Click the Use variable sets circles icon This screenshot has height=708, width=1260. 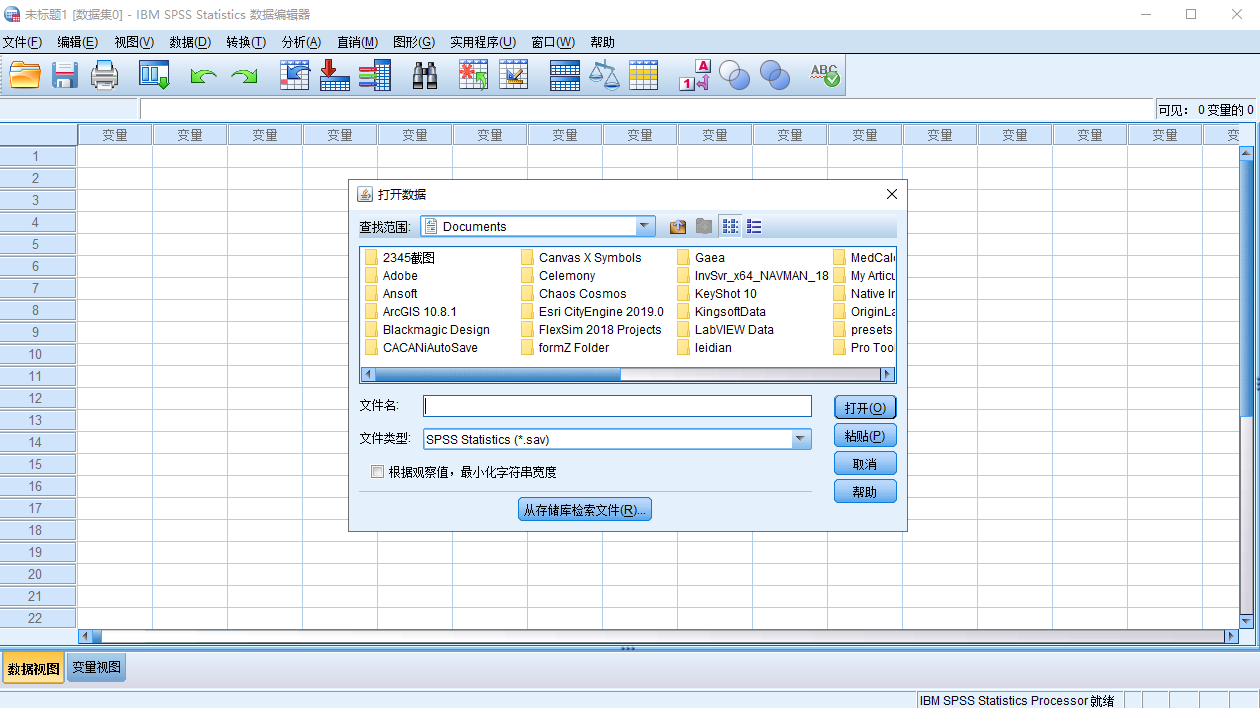pos(735,75)
